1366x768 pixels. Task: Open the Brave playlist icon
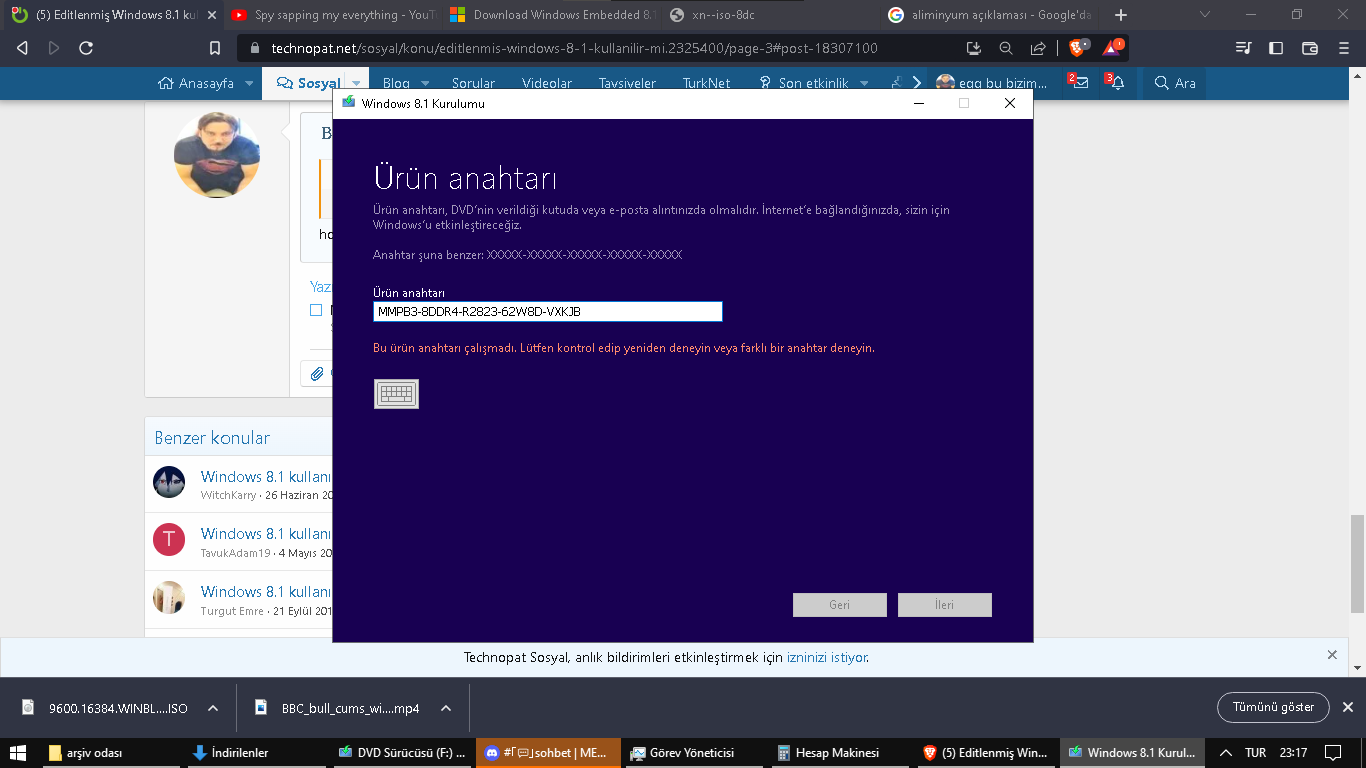point(1243,48)
